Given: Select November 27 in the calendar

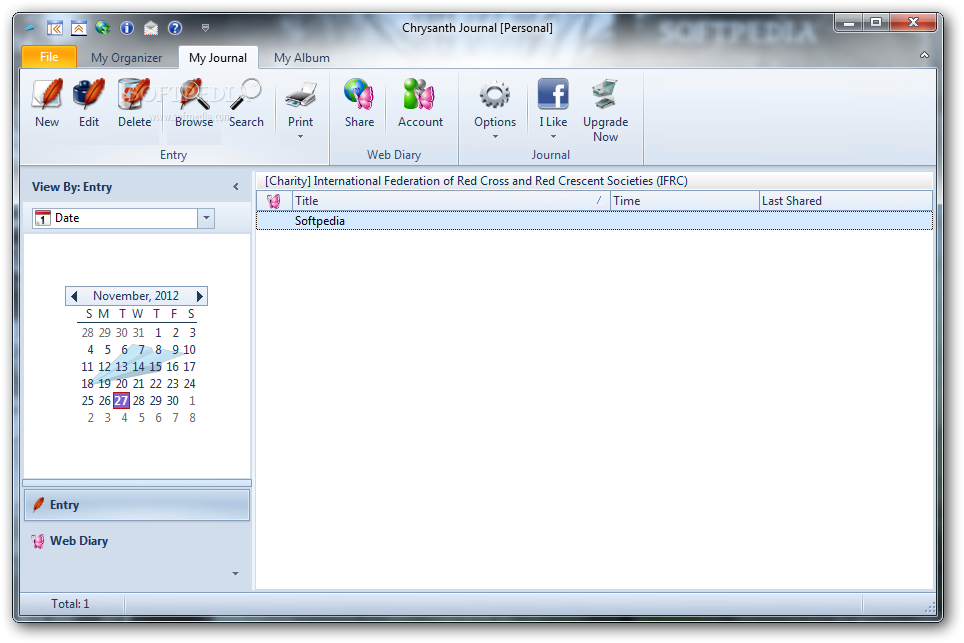Looking at the screenshot, I should [x=122, y=401].
